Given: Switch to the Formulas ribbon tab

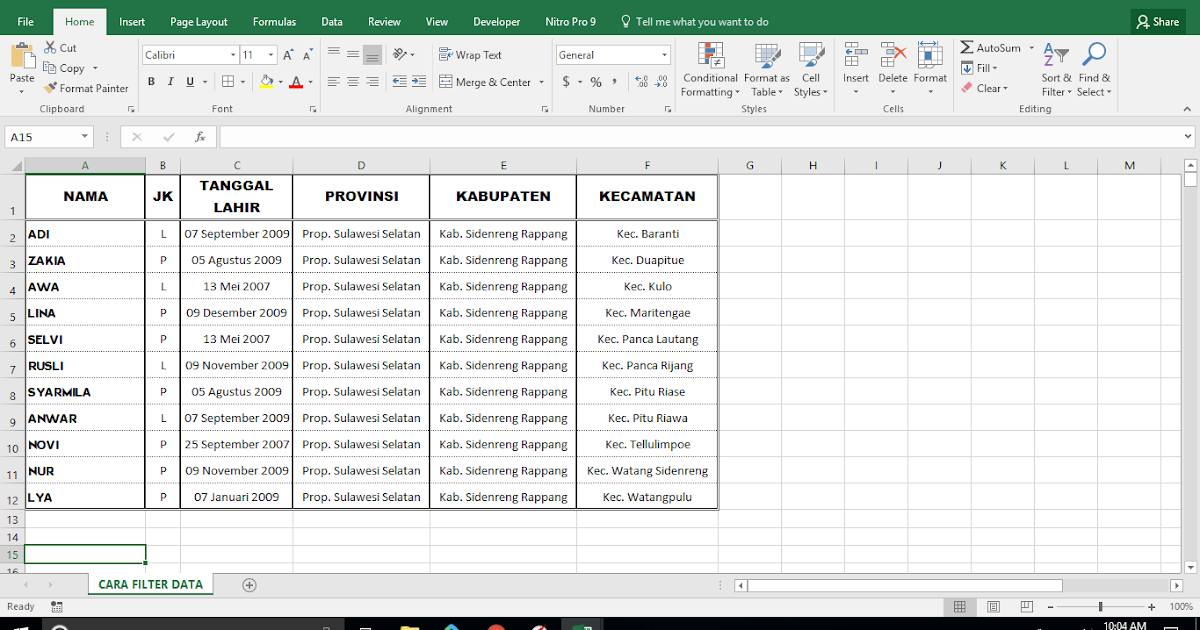Looking at the screenshot, I should click(x=274, y=20).
